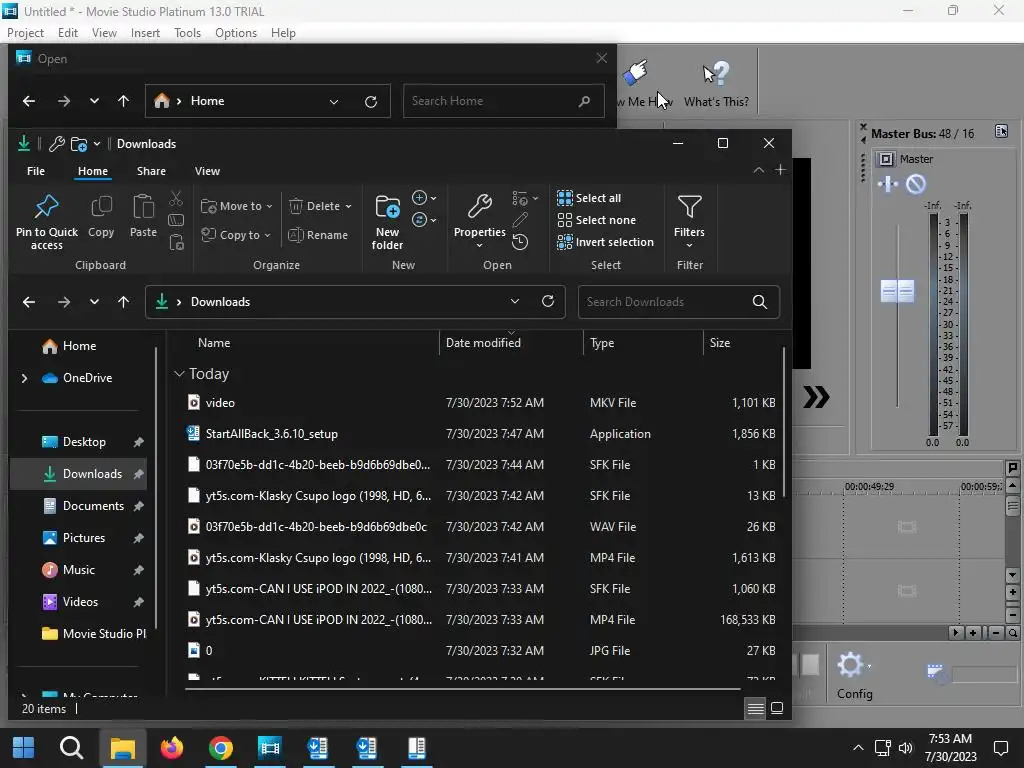This screenshot has width=1024, height=768.
Task: Click the Rename button
Action: (x=318, y=235)
